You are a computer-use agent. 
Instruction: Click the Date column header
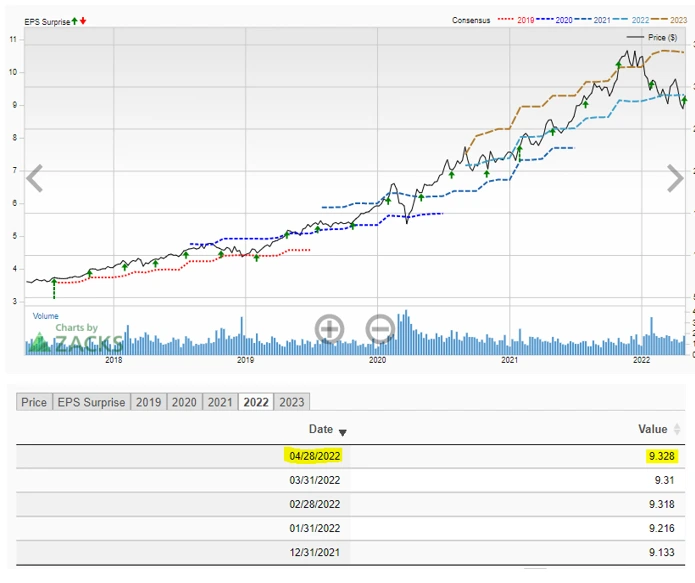321,429
